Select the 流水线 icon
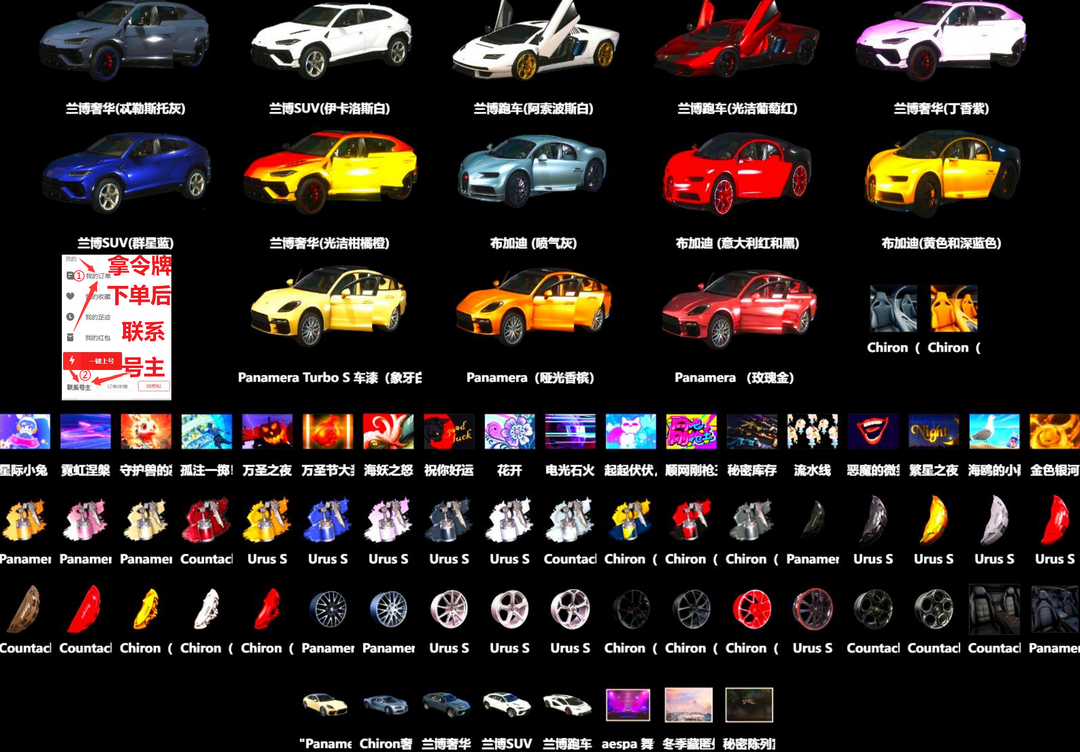This screenshot has width=1080, height=752. (x=812, y=432)
